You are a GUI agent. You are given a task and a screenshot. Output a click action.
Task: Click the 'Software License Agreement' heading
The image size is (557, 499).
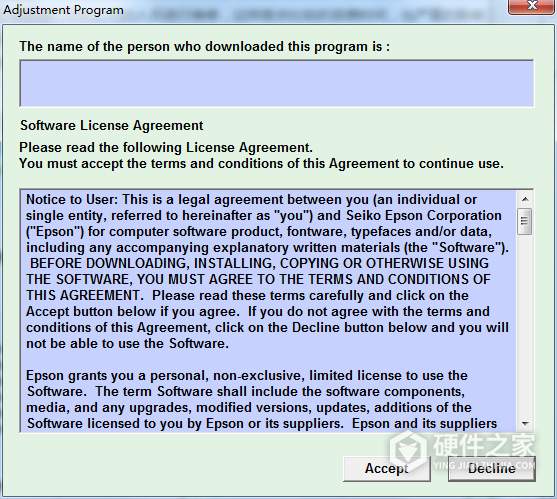pyautogui.click(x=112, y=125)
